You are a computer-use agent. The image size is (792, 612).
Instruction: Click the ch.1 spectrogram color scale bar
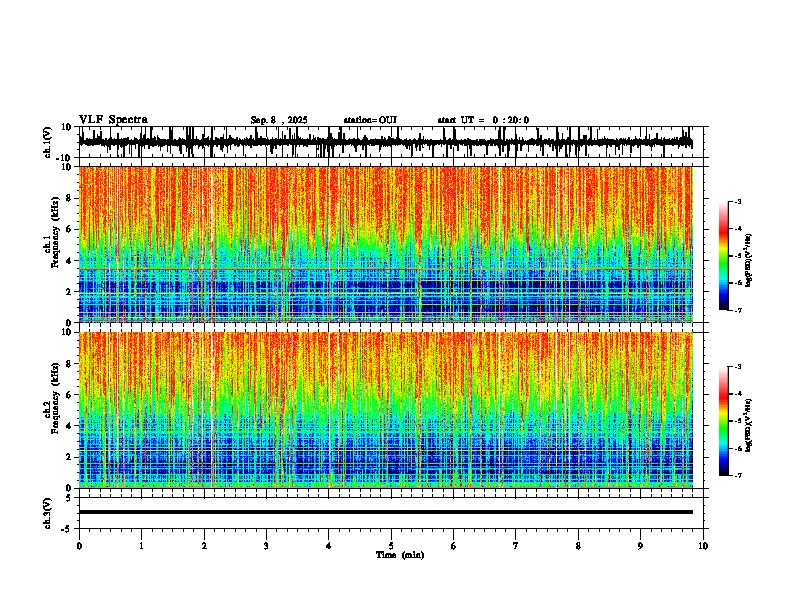click(723, 256)
